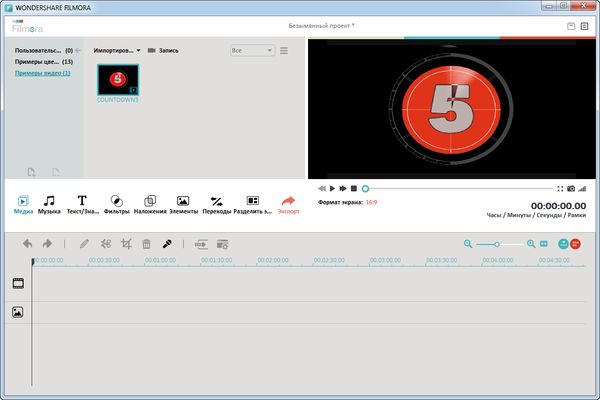The width and height of the screenshot is (600, 400).
Task: Click the red round button in timeline toolbar
Action: point(575,244)
